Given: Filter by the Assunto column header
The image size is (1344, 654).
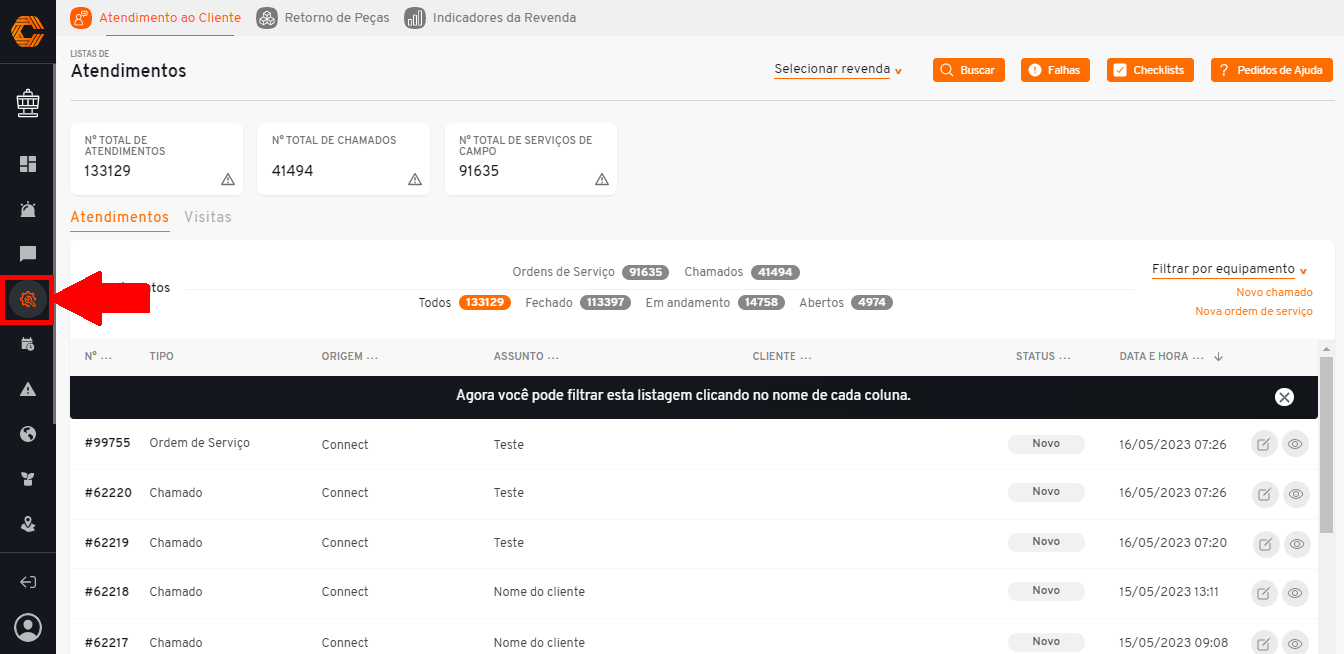Looking at the screenshot, I should click(x=526, y=356).
